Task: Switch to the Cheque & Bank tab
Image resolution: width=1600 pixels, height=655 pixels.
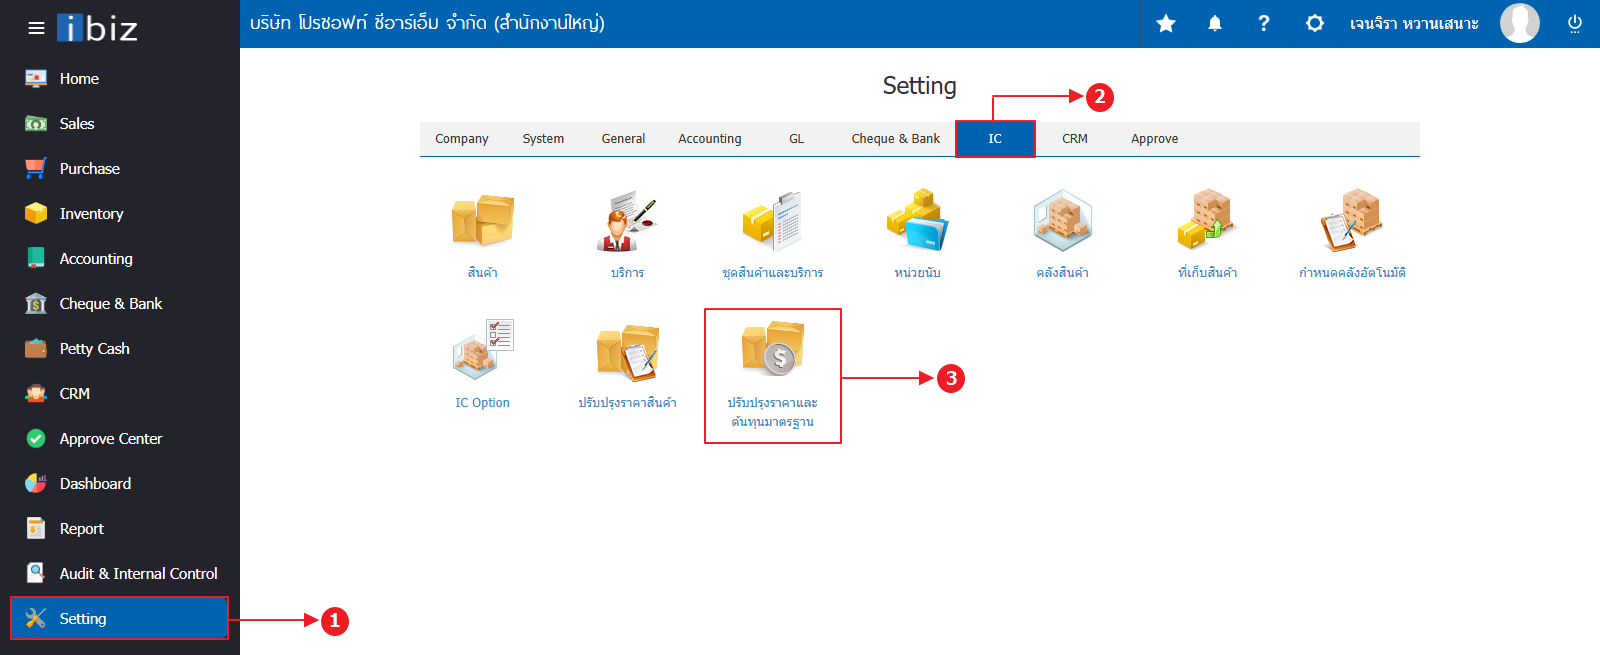Action: point(895,139)
